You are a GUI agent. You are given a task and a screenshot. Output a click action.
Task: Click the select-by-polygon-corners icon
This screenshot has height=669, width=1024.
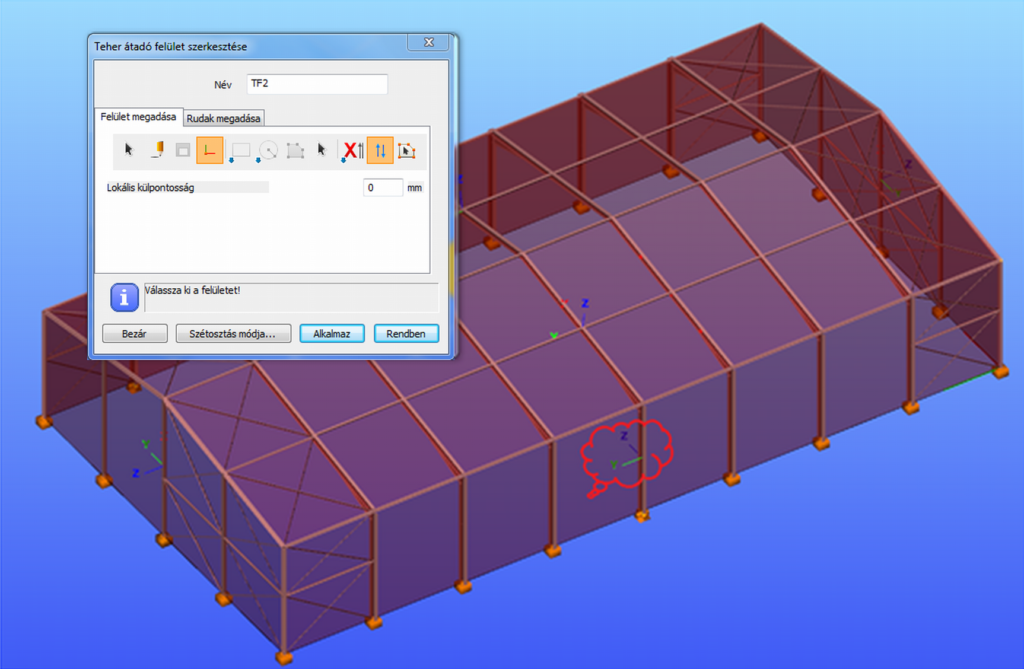406,151
